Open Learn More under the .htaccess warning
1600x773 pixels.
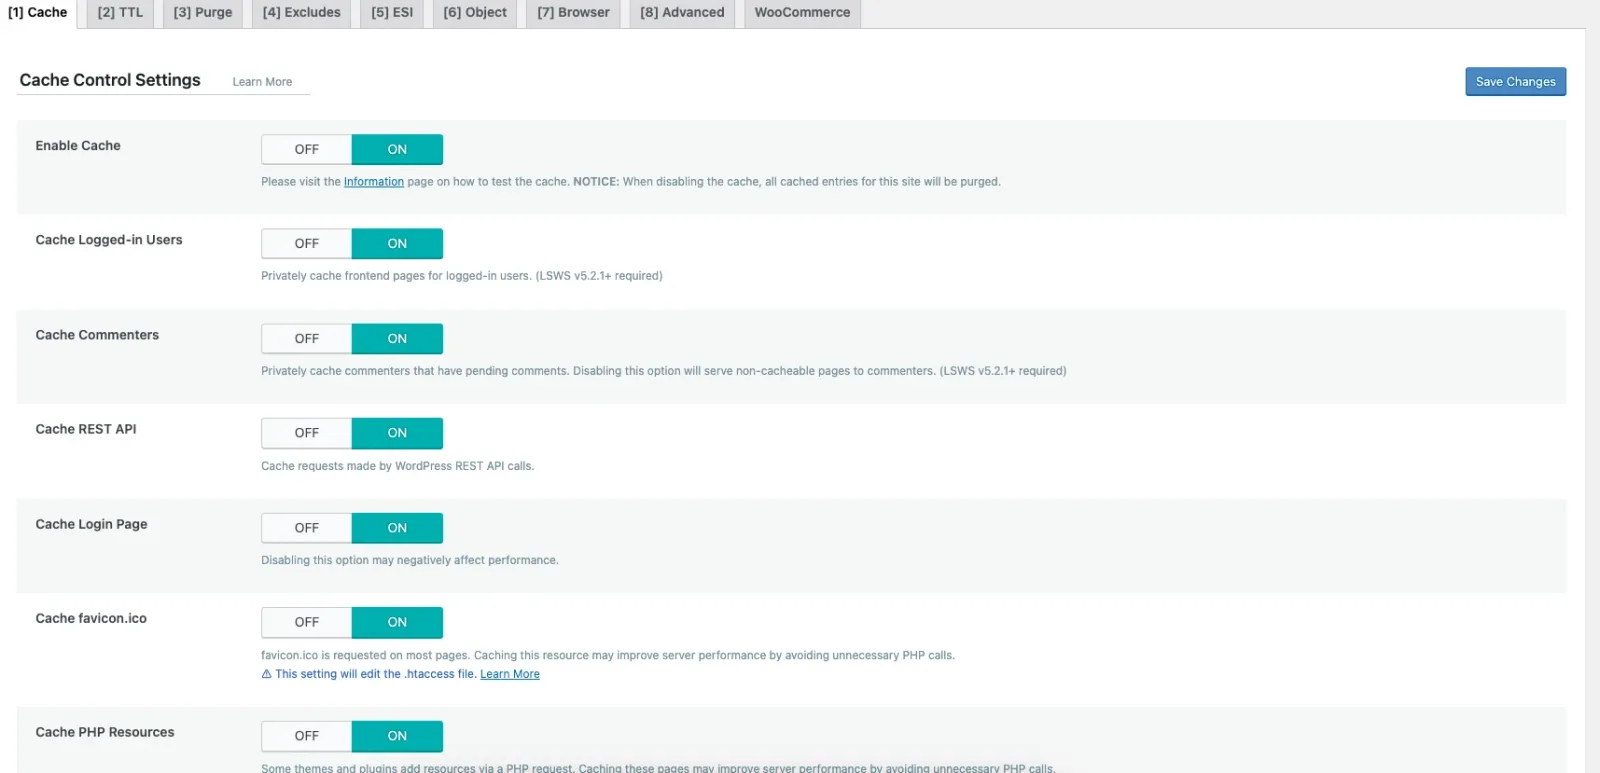(x=510, y=674)
